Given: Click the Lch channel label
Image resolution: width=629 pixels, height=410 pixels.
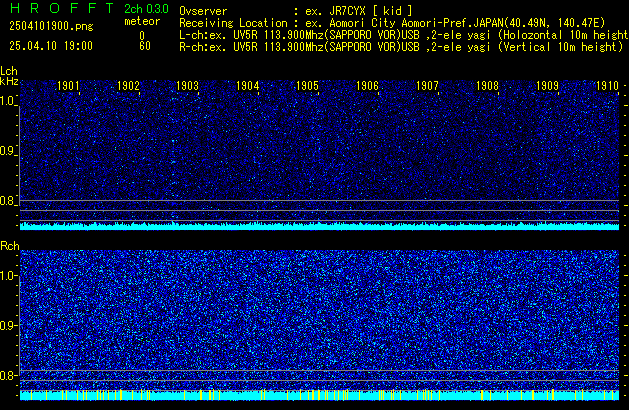Looking at the screenshot, I should click(9, 71).
